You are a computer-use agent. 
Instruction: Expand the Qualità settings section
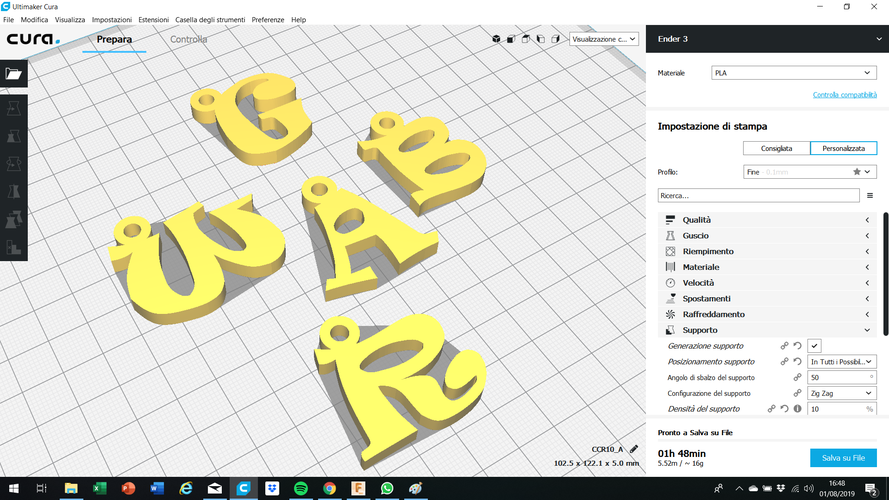coord(768,220)
